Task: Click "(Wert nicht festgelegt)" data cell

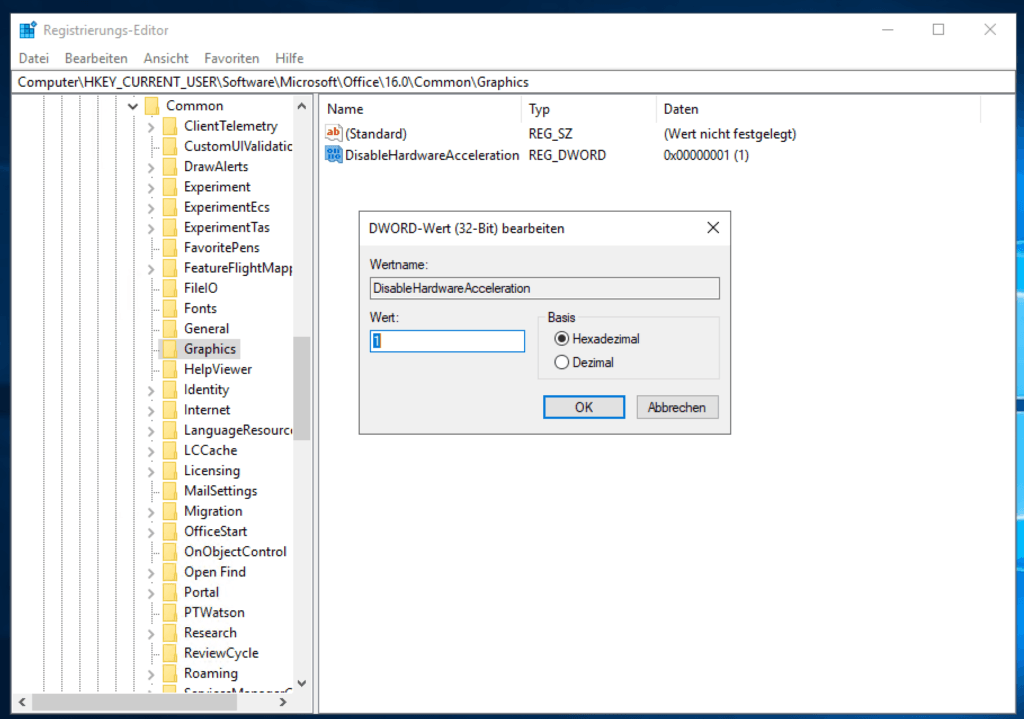Action: point(729,133)
